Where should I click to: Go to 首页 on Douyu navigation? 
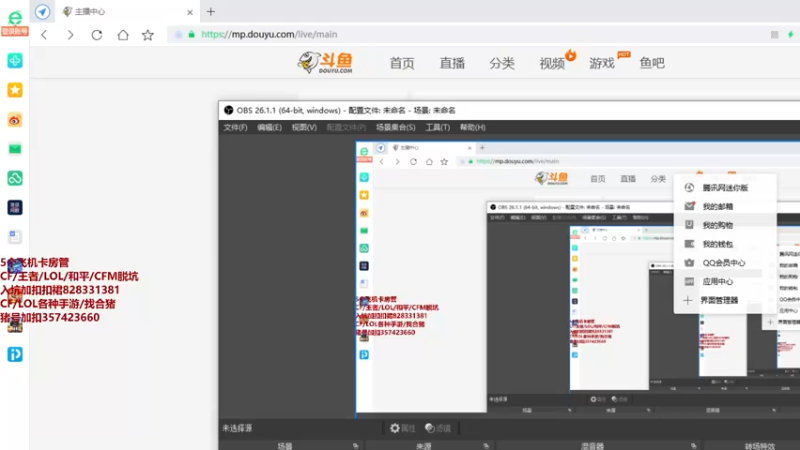(402, 63)
